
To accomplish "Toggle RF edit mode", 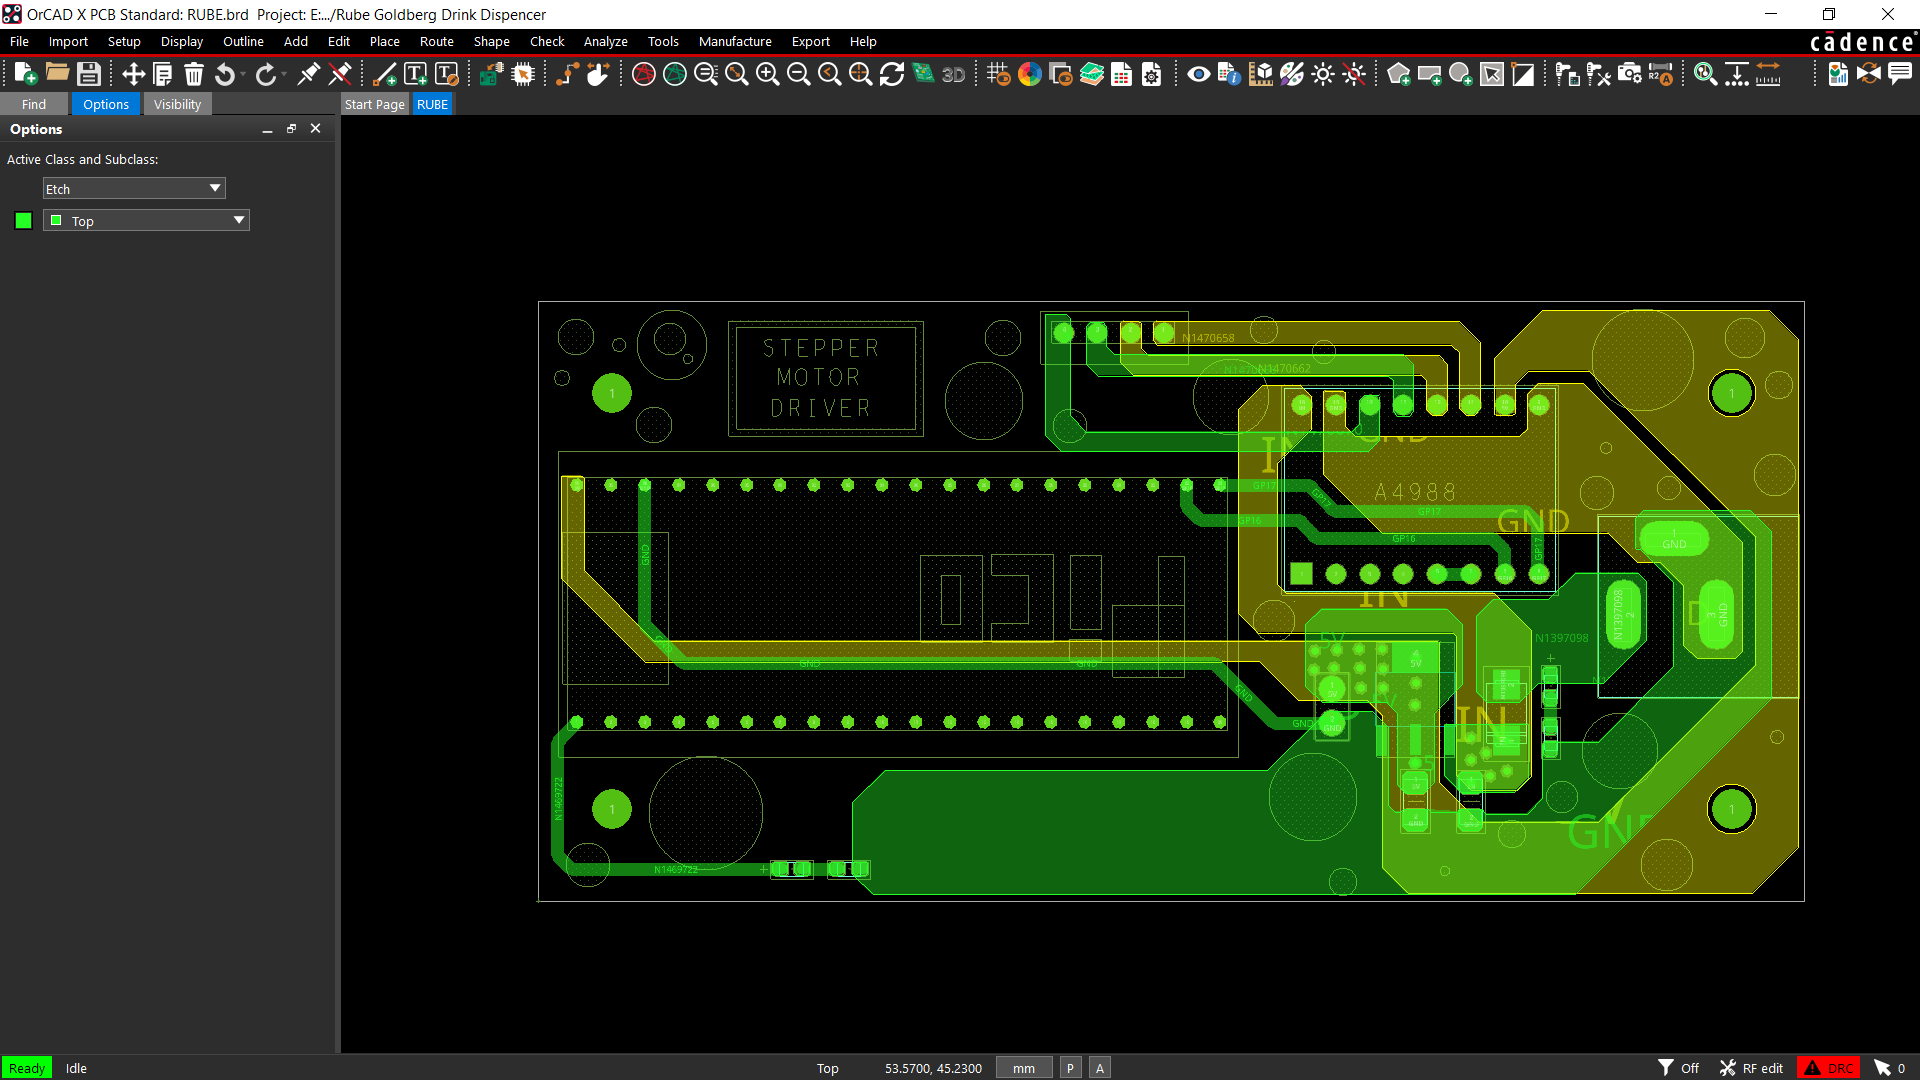I will [x=1751, y=1068].
